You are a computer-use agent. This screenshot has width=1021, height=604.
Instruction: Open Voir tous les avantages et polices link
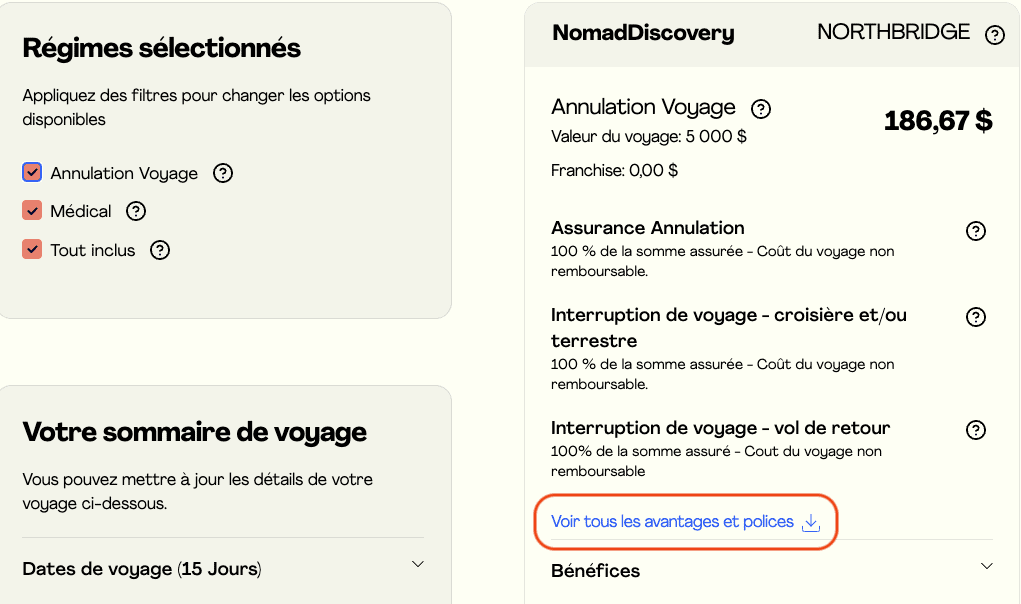tap(672, 522)
